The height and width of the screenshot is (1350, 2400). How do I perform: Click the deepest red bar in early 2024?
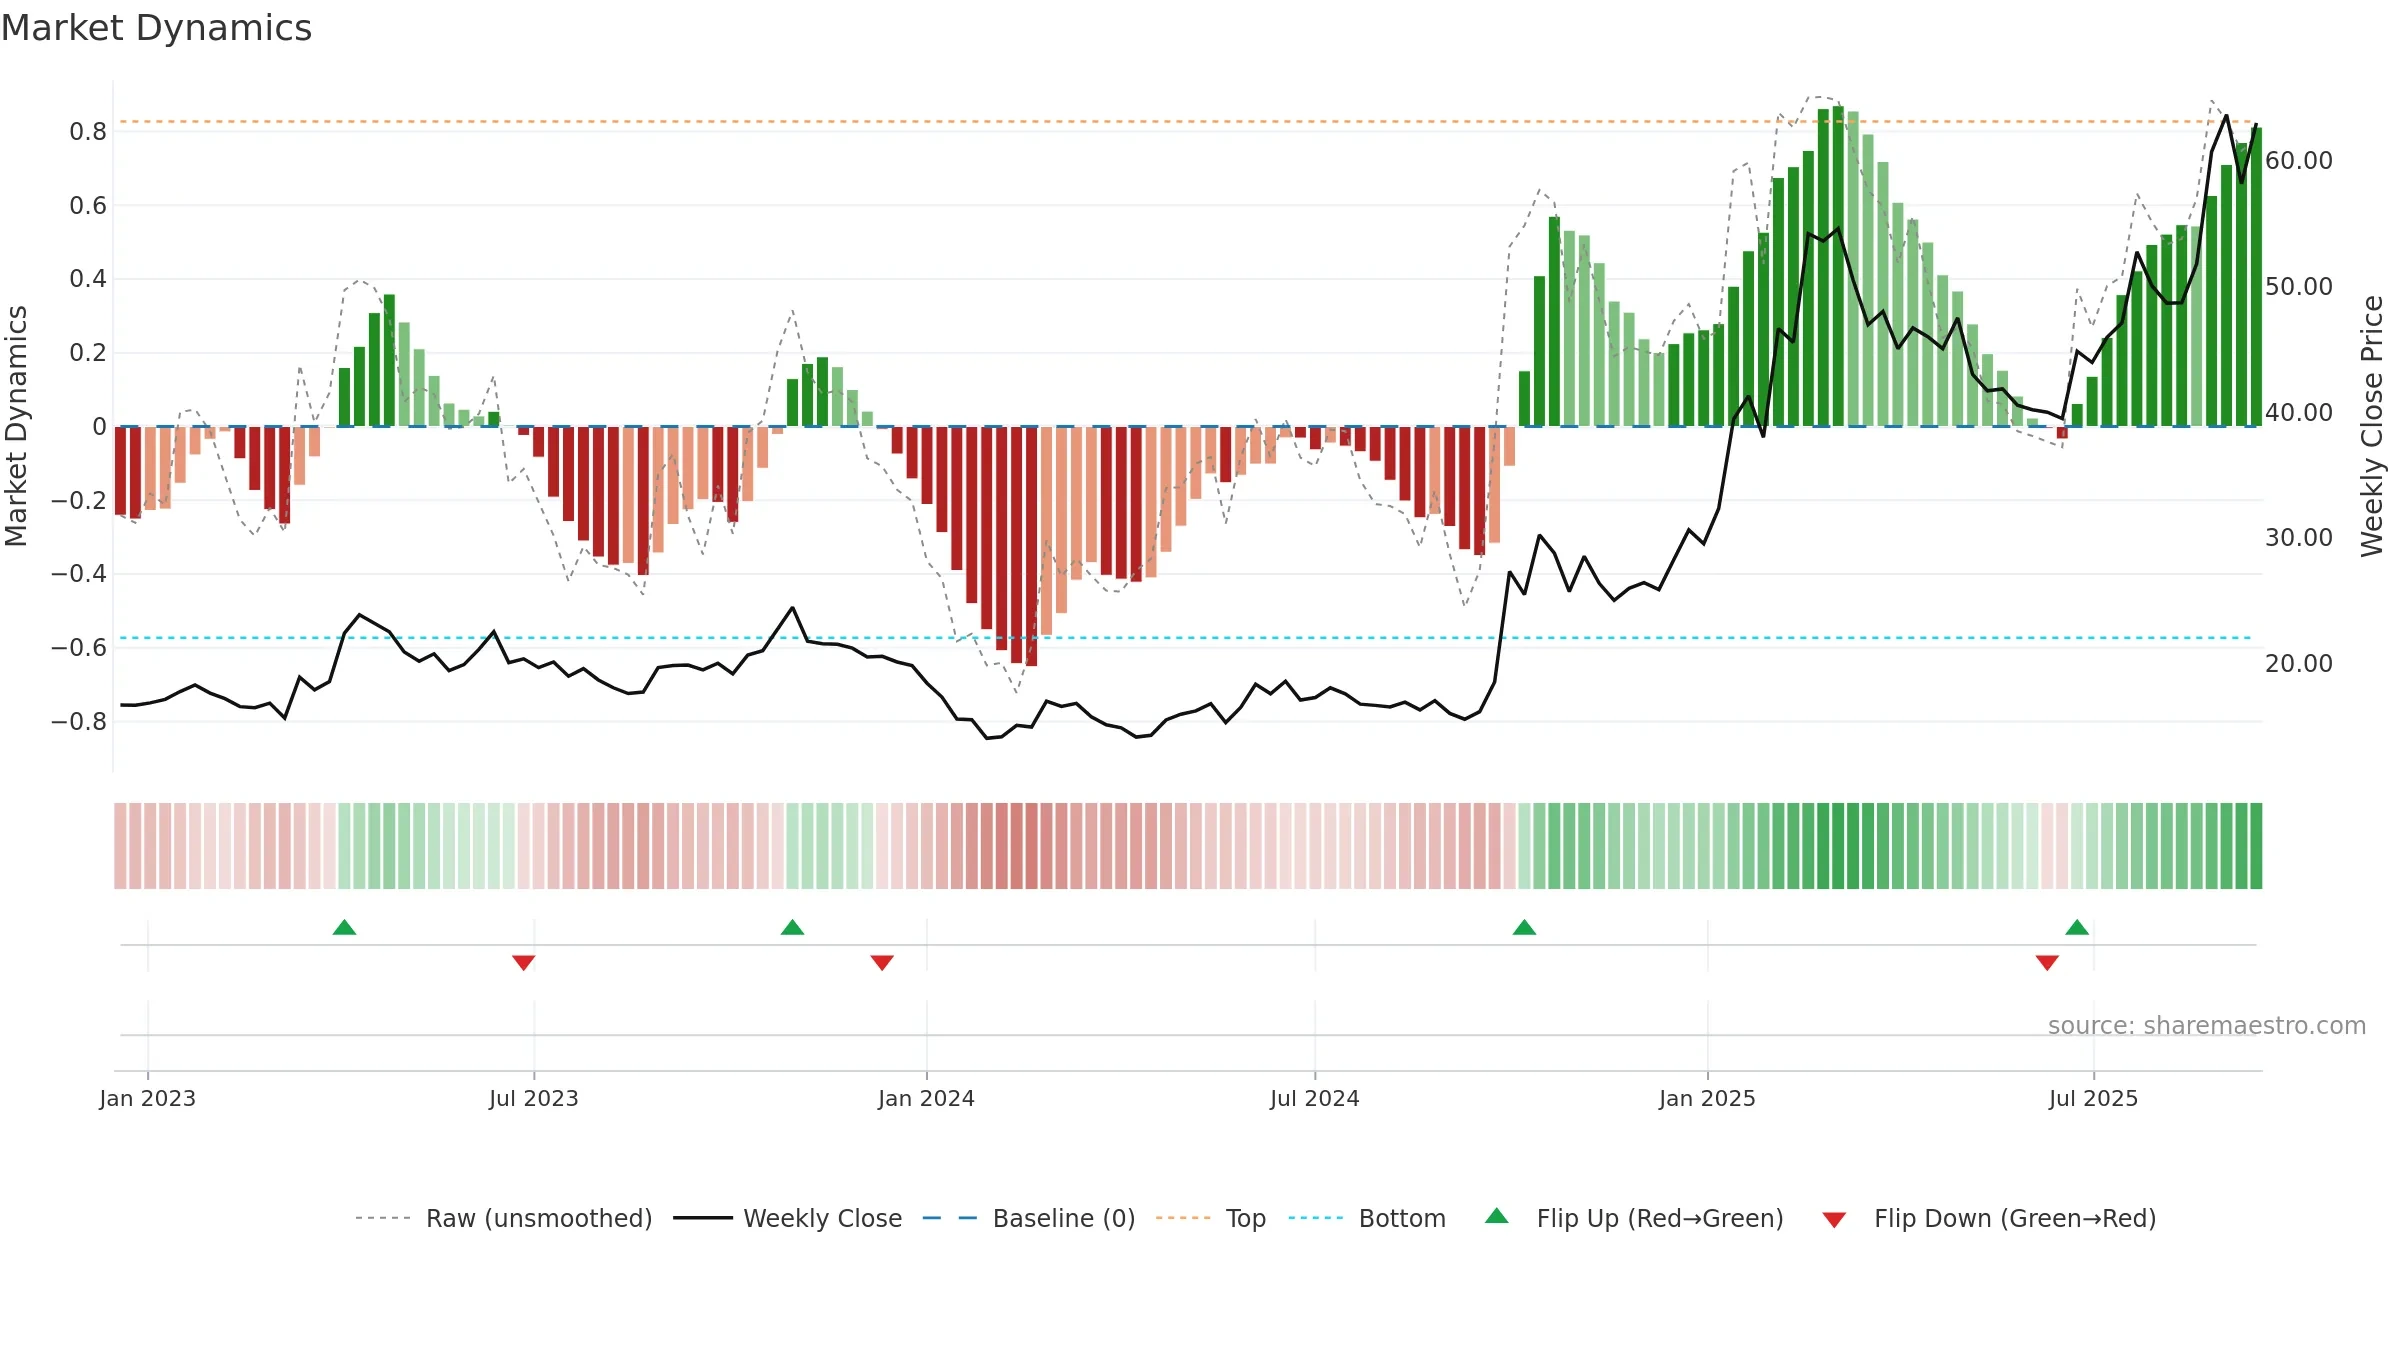coord(1031,546)
